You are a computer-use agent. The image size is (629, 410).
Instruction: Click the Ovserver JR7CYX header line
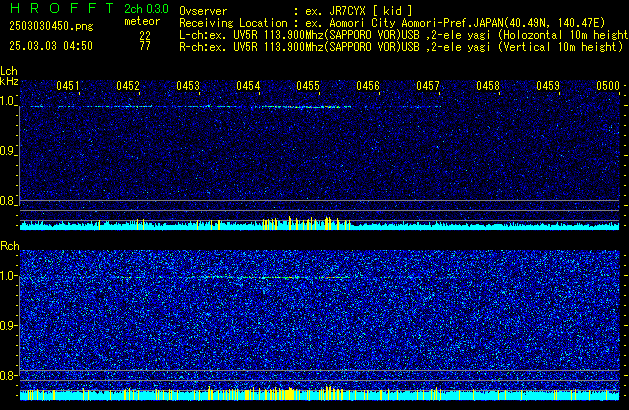coord(296,11)
